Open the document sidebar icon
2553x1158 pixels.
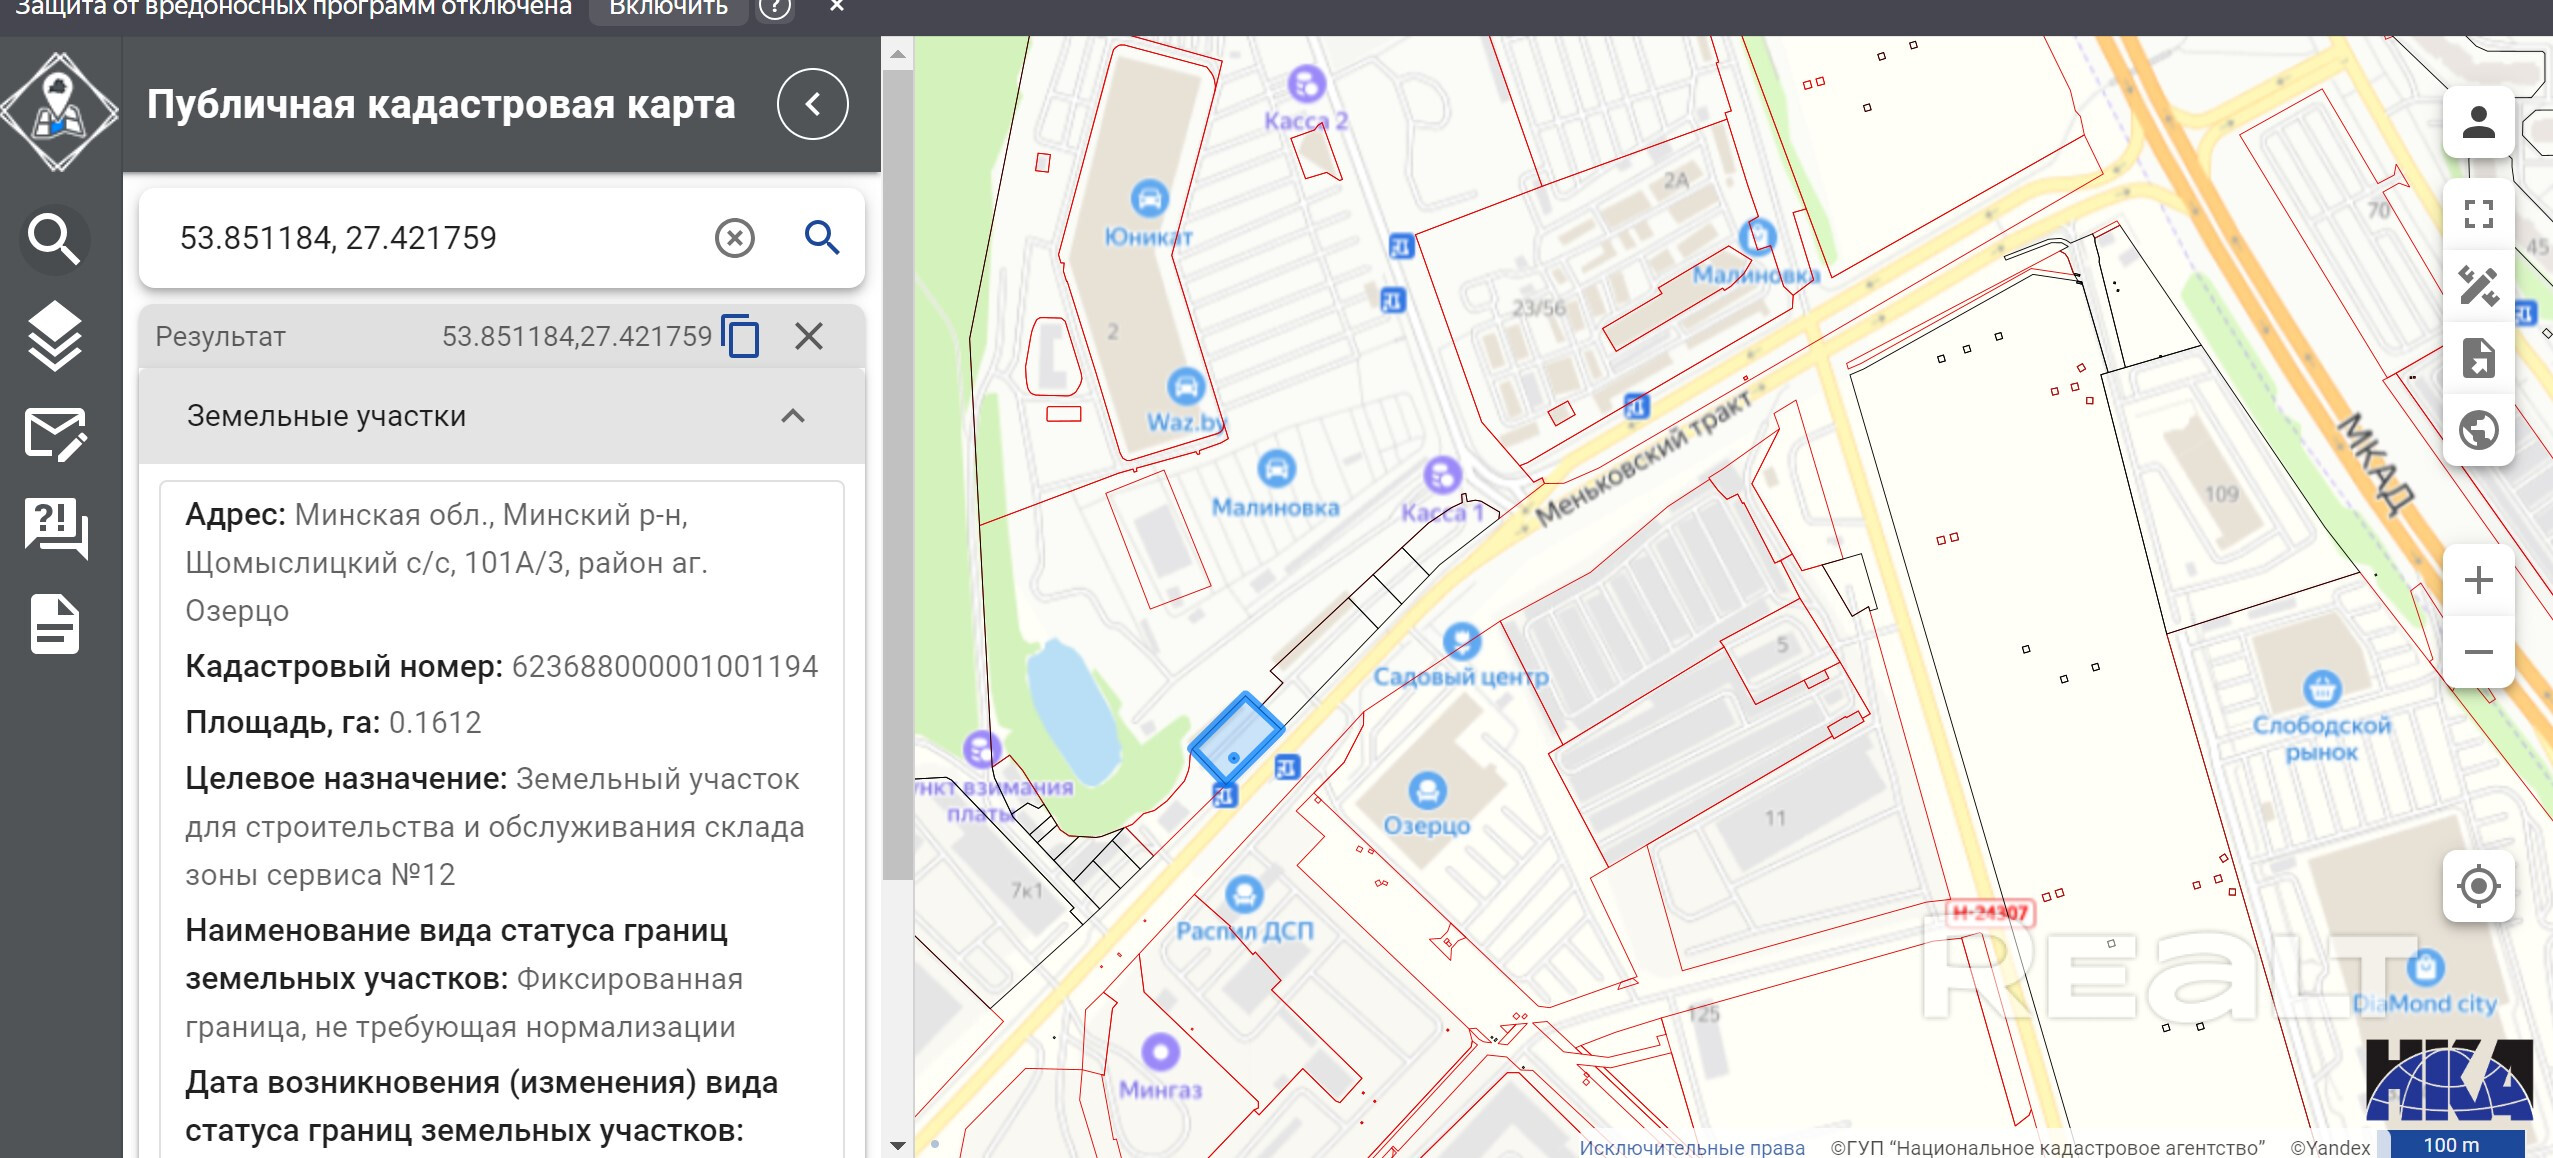54,625
